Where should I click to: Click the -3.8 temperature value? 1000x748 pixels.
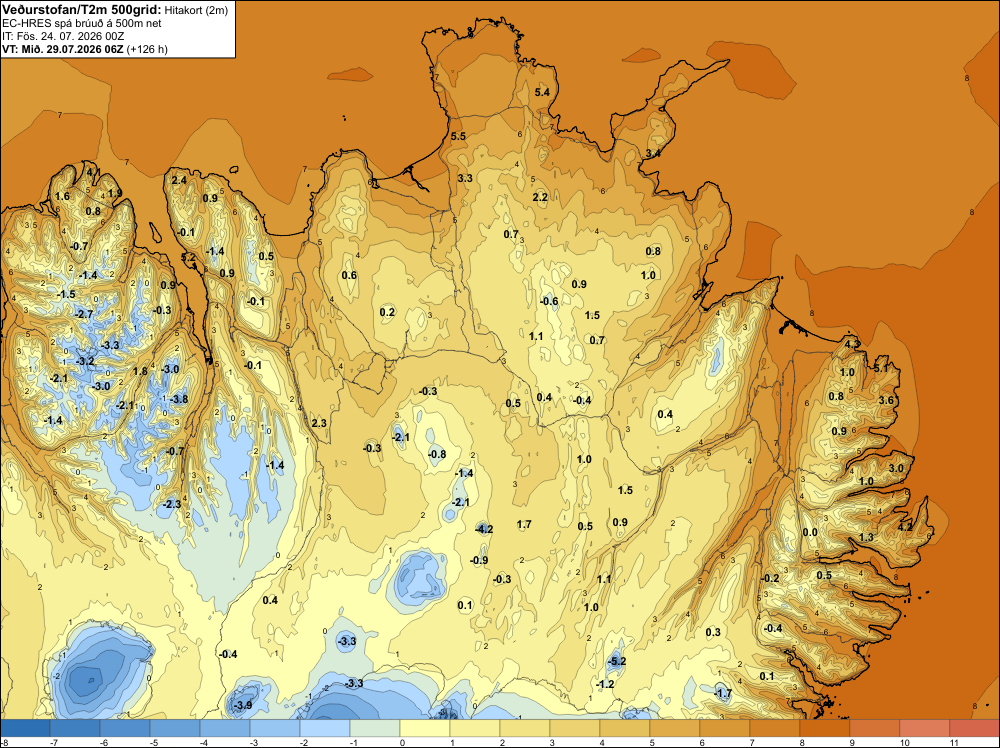coord(179,400)
